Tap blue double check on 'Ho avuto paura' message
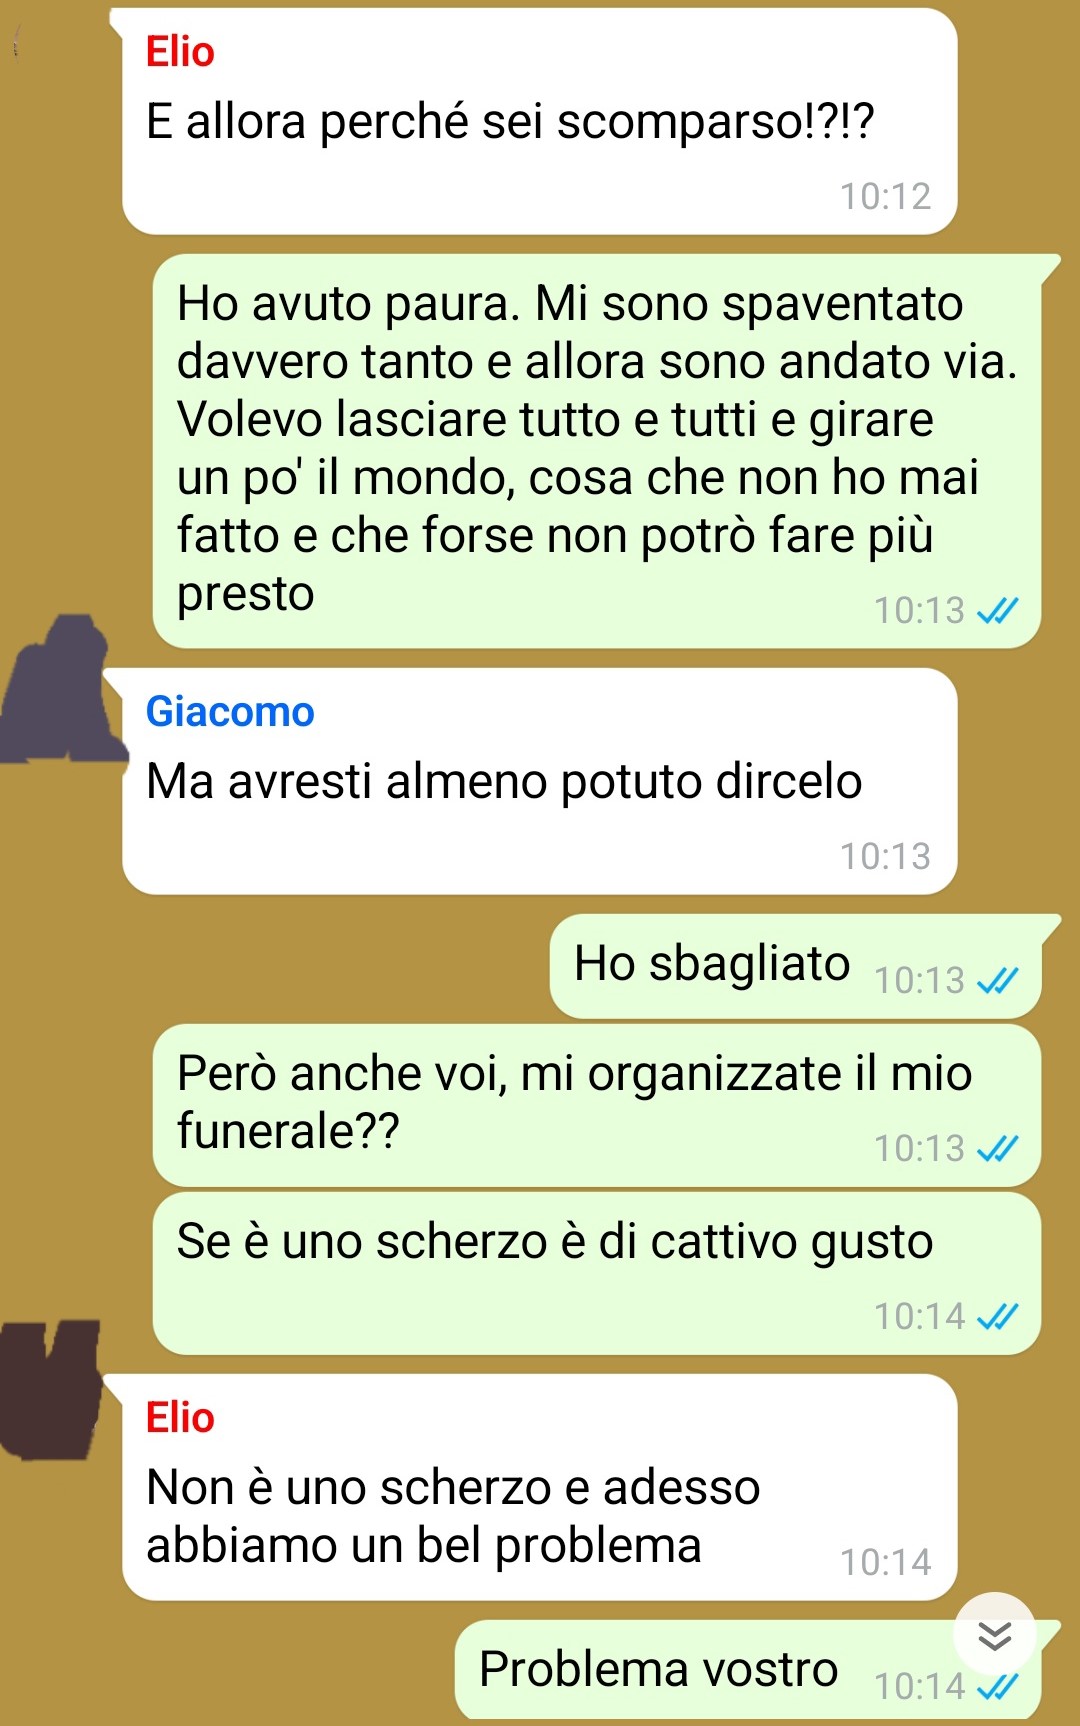 point(997,610)
